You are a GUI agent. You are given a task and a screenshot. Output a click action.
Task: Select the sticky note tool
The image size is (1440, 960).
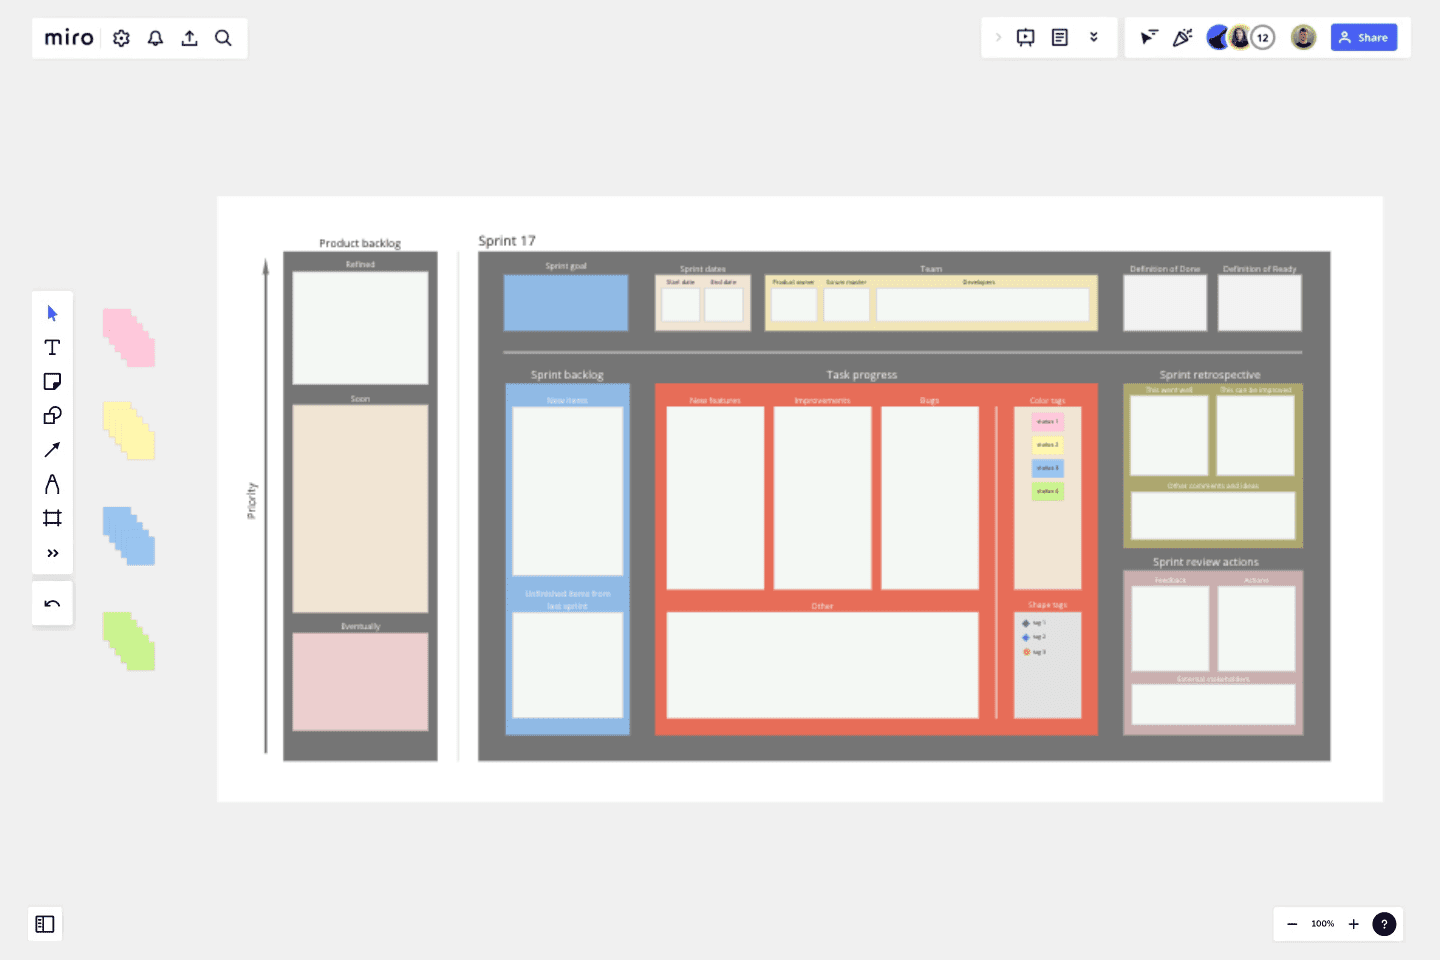tap(52, 381)
